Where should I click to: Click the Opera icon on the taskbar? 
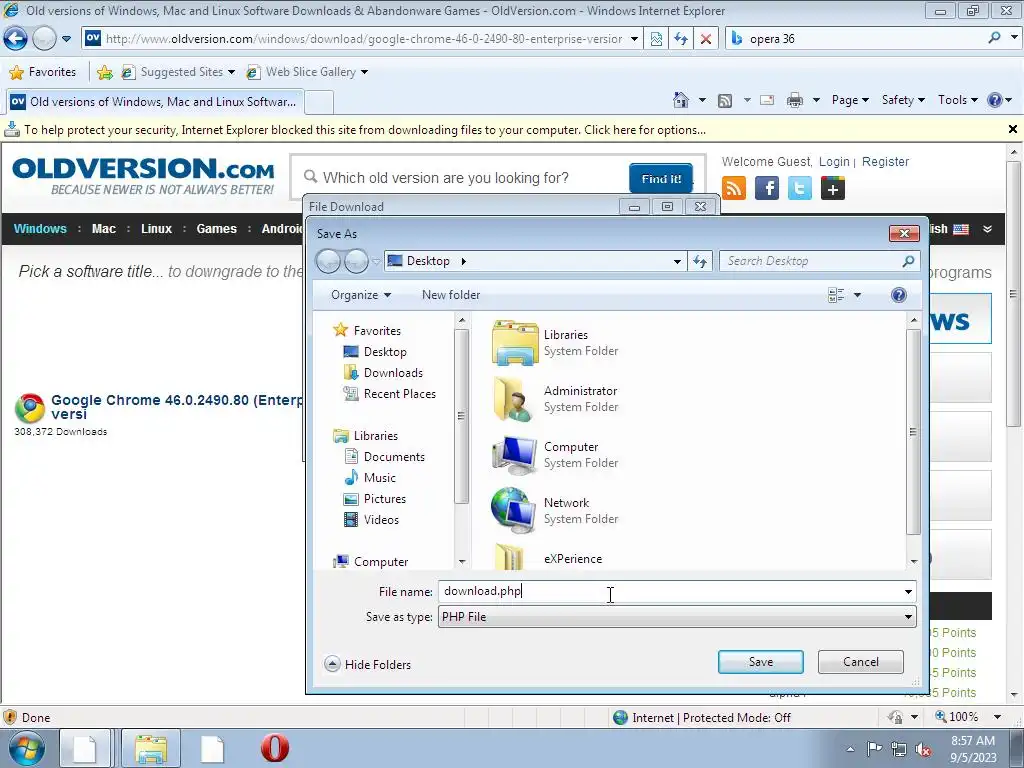[x=275, y=748]
